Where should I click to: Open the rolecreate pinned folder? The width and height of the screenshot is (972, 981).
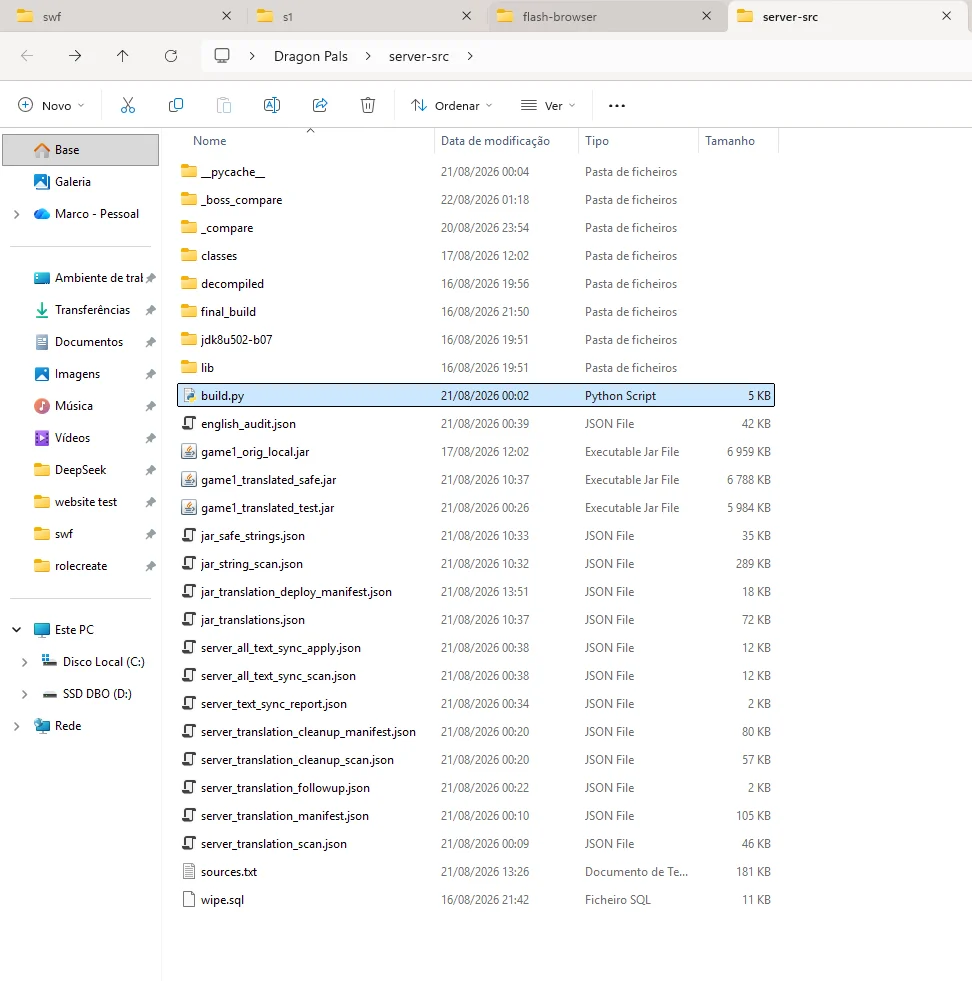(x=81, y=566)
